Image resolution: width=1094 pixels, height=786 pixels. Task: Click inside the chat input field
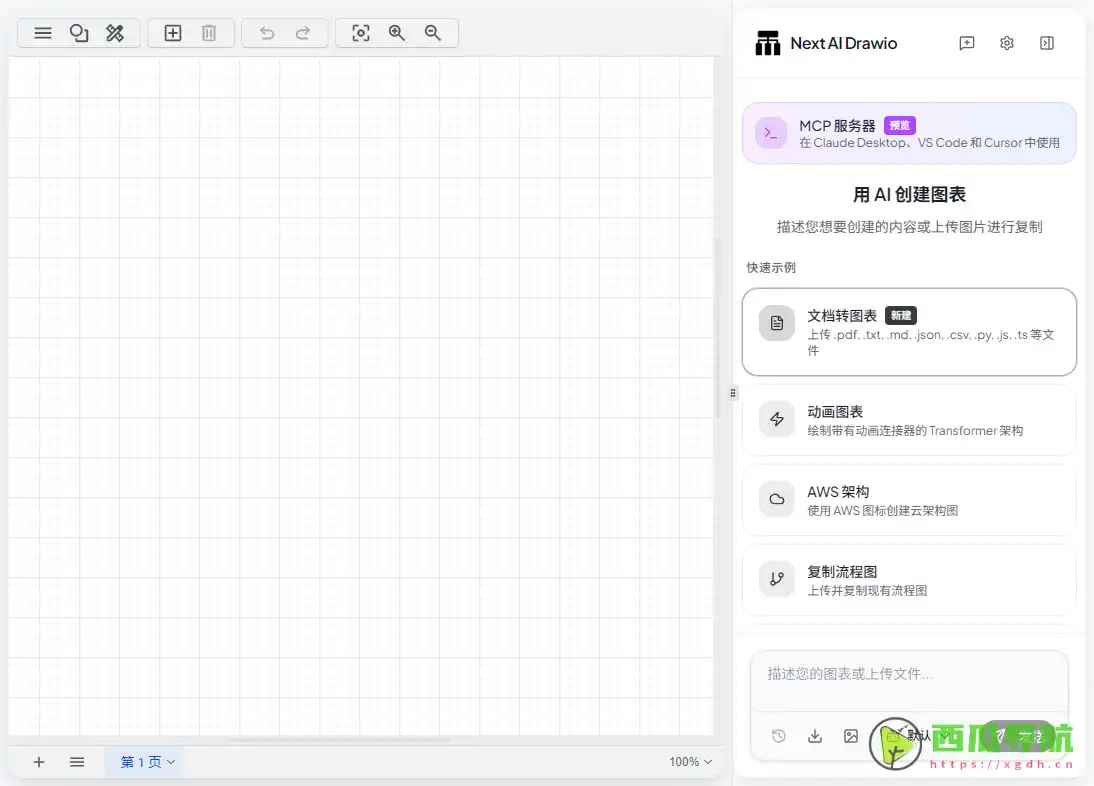pyautogui.click(x=908, y=680)
